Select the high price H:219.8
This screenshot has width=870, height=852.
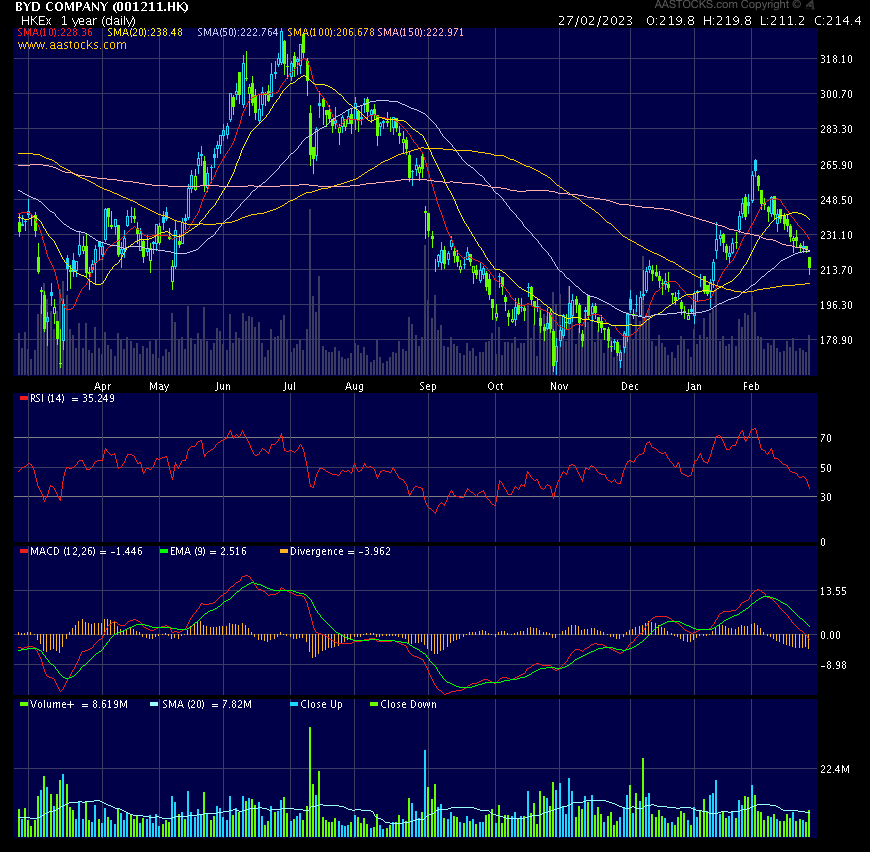[727, 21]
